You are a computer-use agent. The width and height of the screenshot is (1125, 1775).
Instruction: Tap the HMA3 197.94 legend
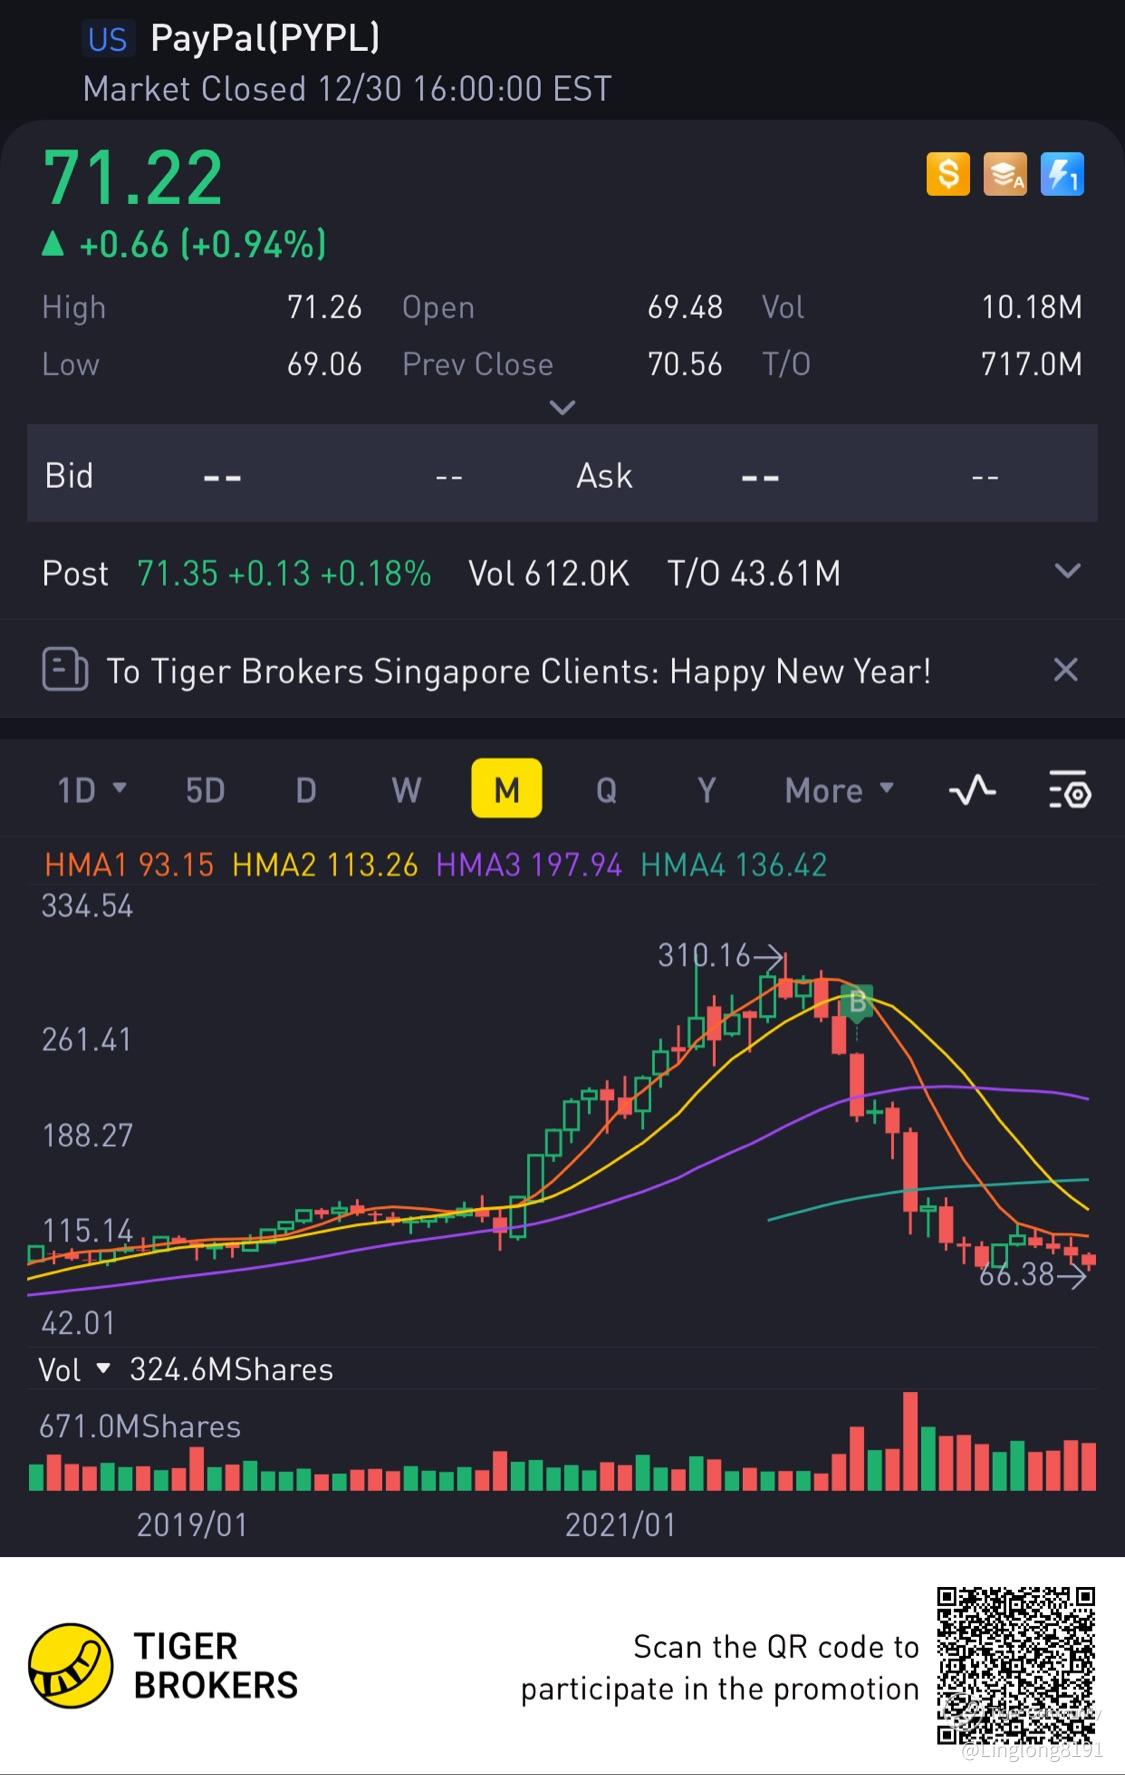[x=528, y=865]
